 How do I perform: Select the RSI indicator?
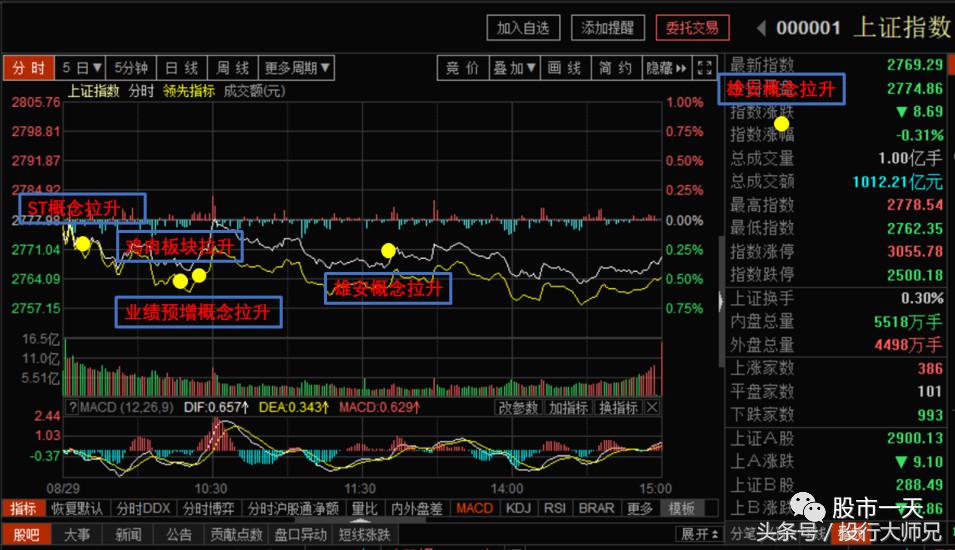click(x=555, y=508)
